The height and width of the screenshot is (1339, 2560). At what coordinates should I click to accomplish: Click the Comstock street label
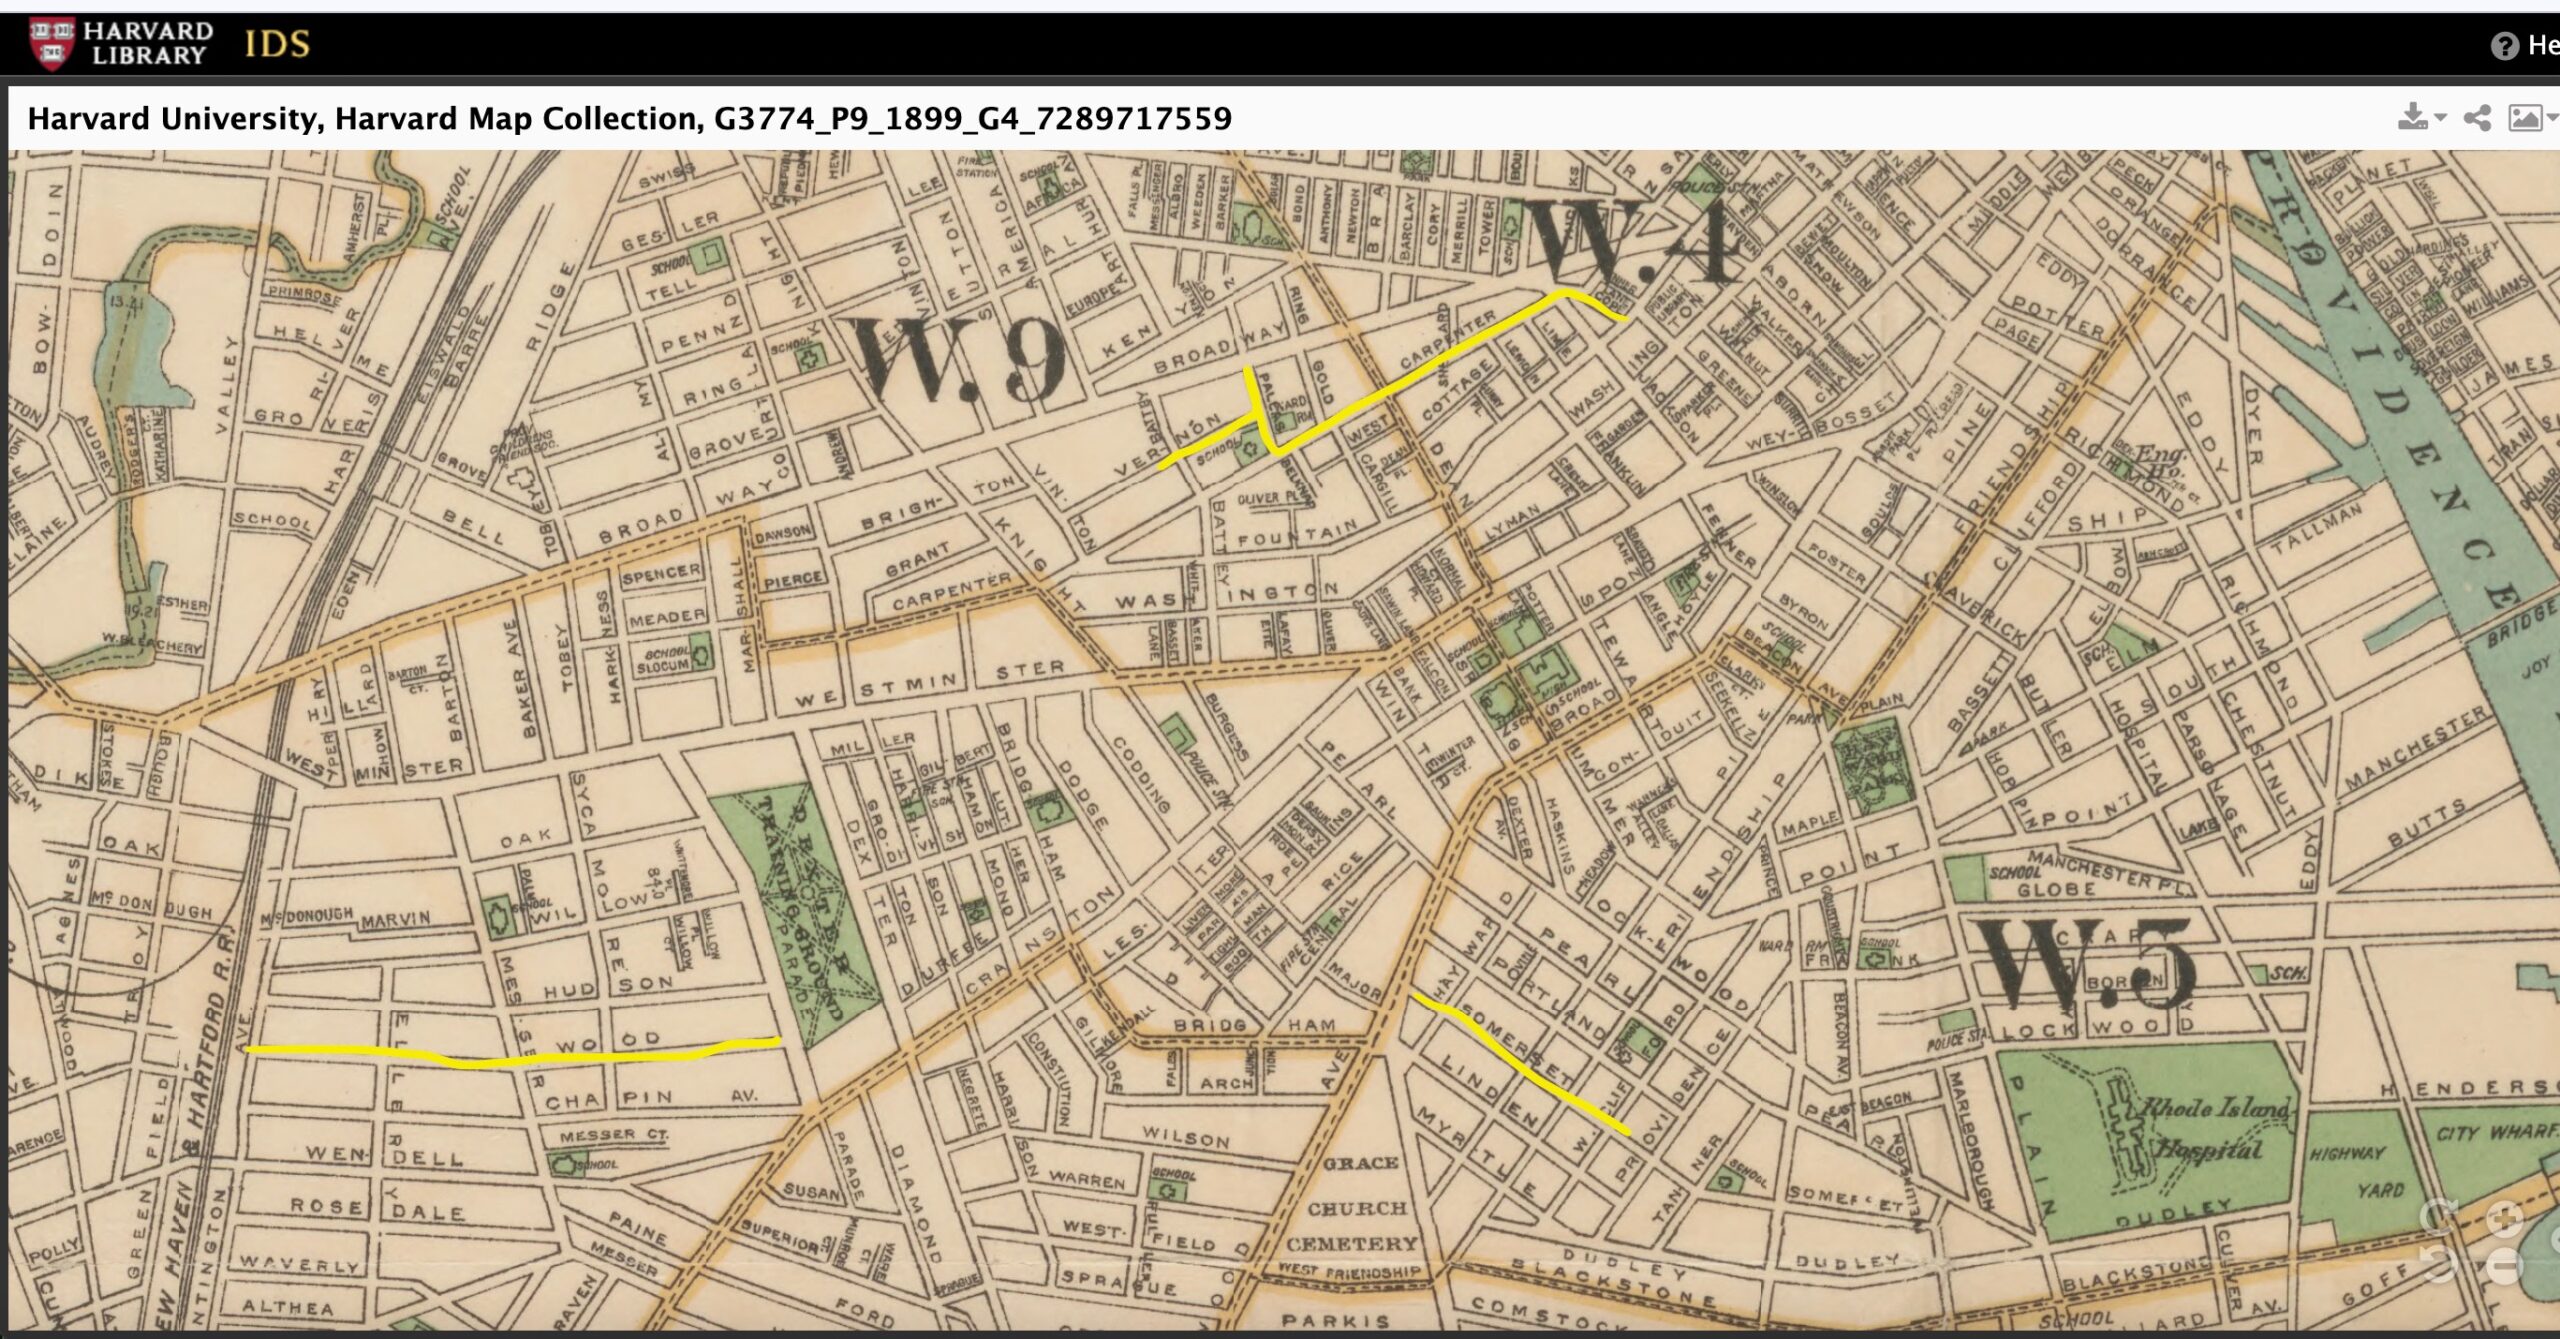click(1548, 1314)
